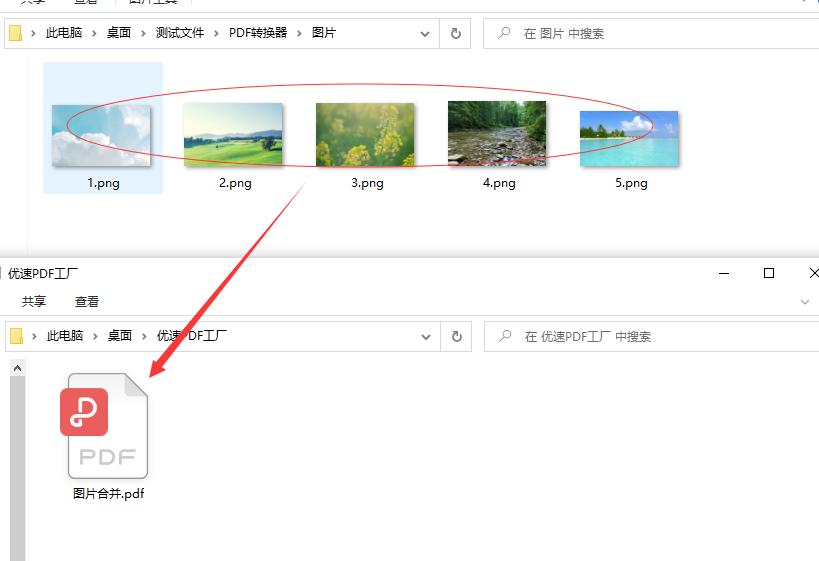Select the 3.png yellow flowers thumbnail
Viewport: 819px width, 561px height.
pyautogui.click(x=365, y=135)
